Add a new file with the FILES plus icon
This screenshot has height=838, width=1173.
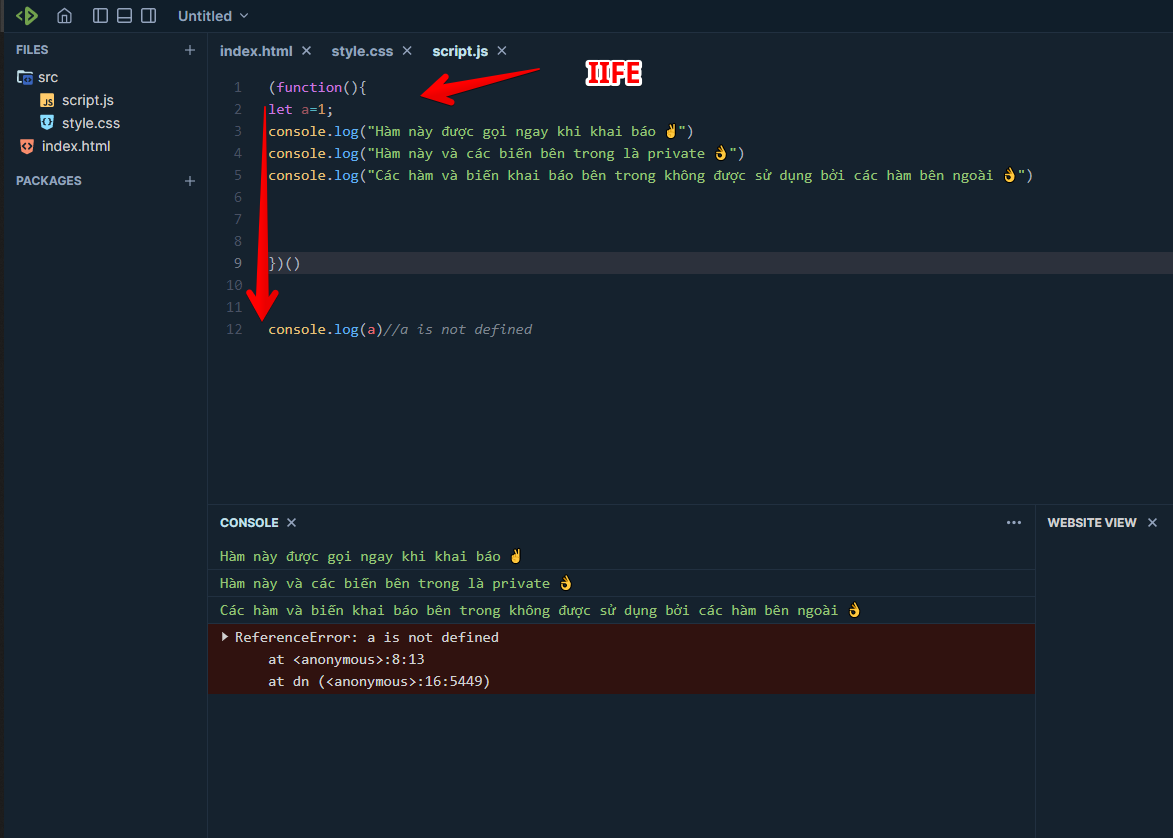(190, 48)
